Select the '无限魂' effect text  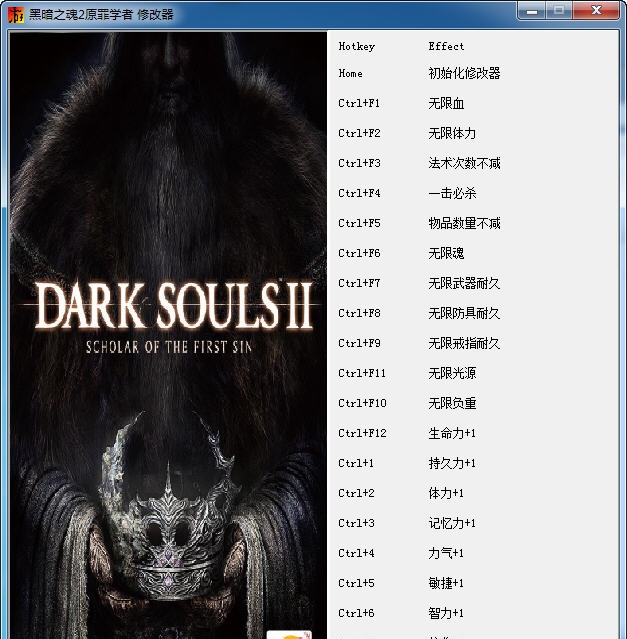point(446,253)
